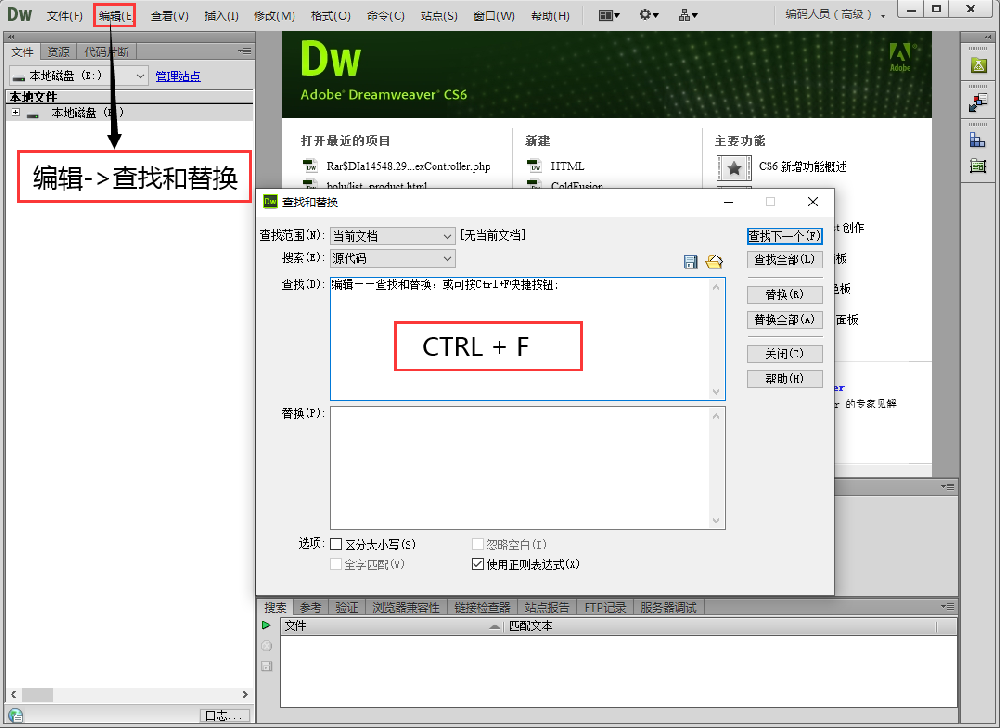Open the options menu icon of the gray middle panel
The height and width of the screenshot is (728, 1000).
(x=948, y=487)
